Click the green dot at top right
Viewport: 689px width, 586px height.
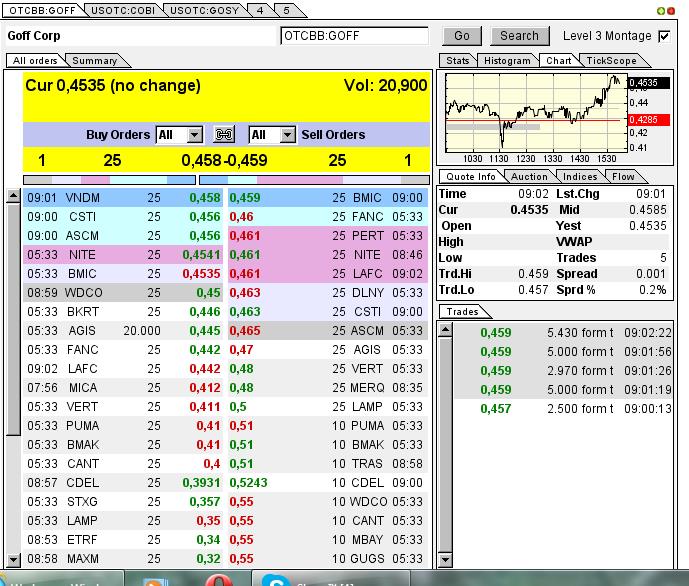tap(661, 11)
